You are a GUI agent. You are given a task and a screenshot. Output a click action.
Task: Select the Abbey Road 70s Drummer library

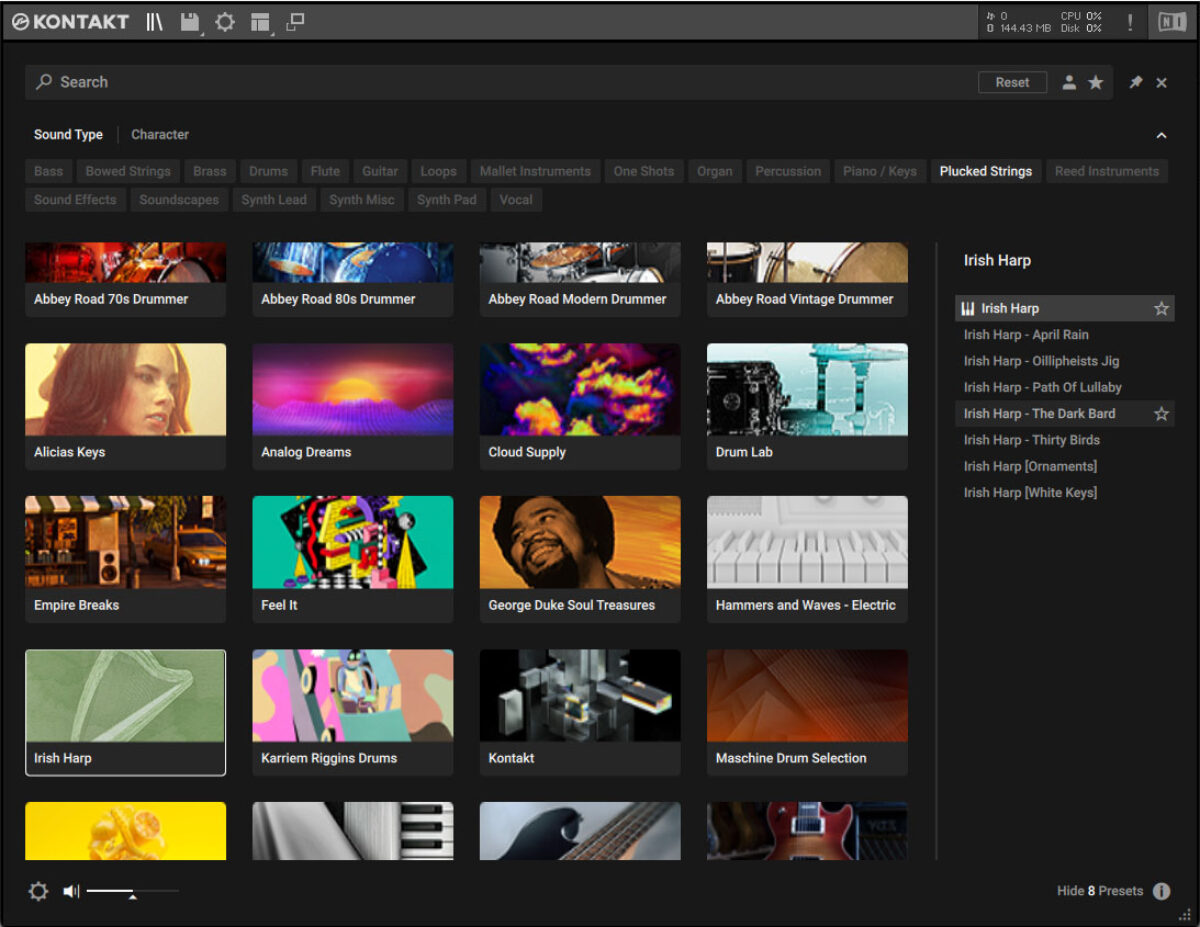[126, 280]
